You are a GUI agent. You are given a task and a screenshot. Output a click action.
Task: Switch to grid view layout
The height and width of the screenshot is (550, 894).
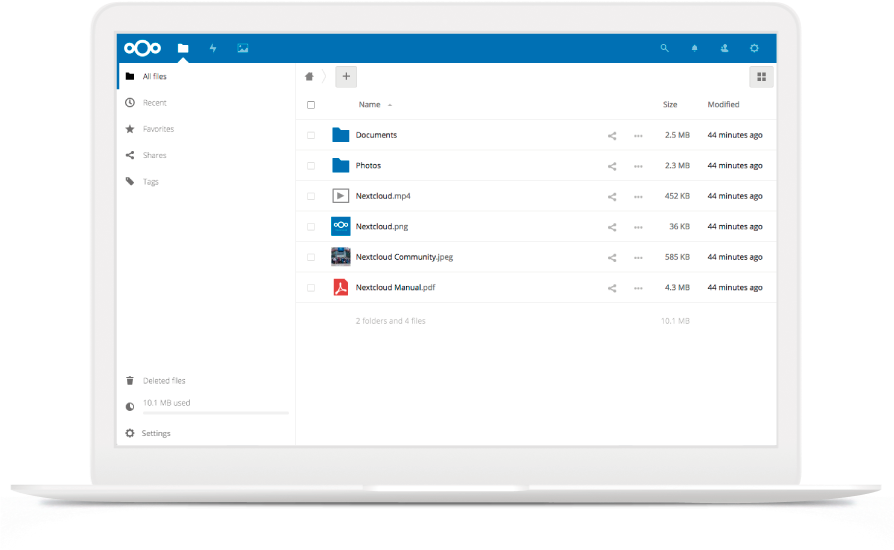point(761,77)
